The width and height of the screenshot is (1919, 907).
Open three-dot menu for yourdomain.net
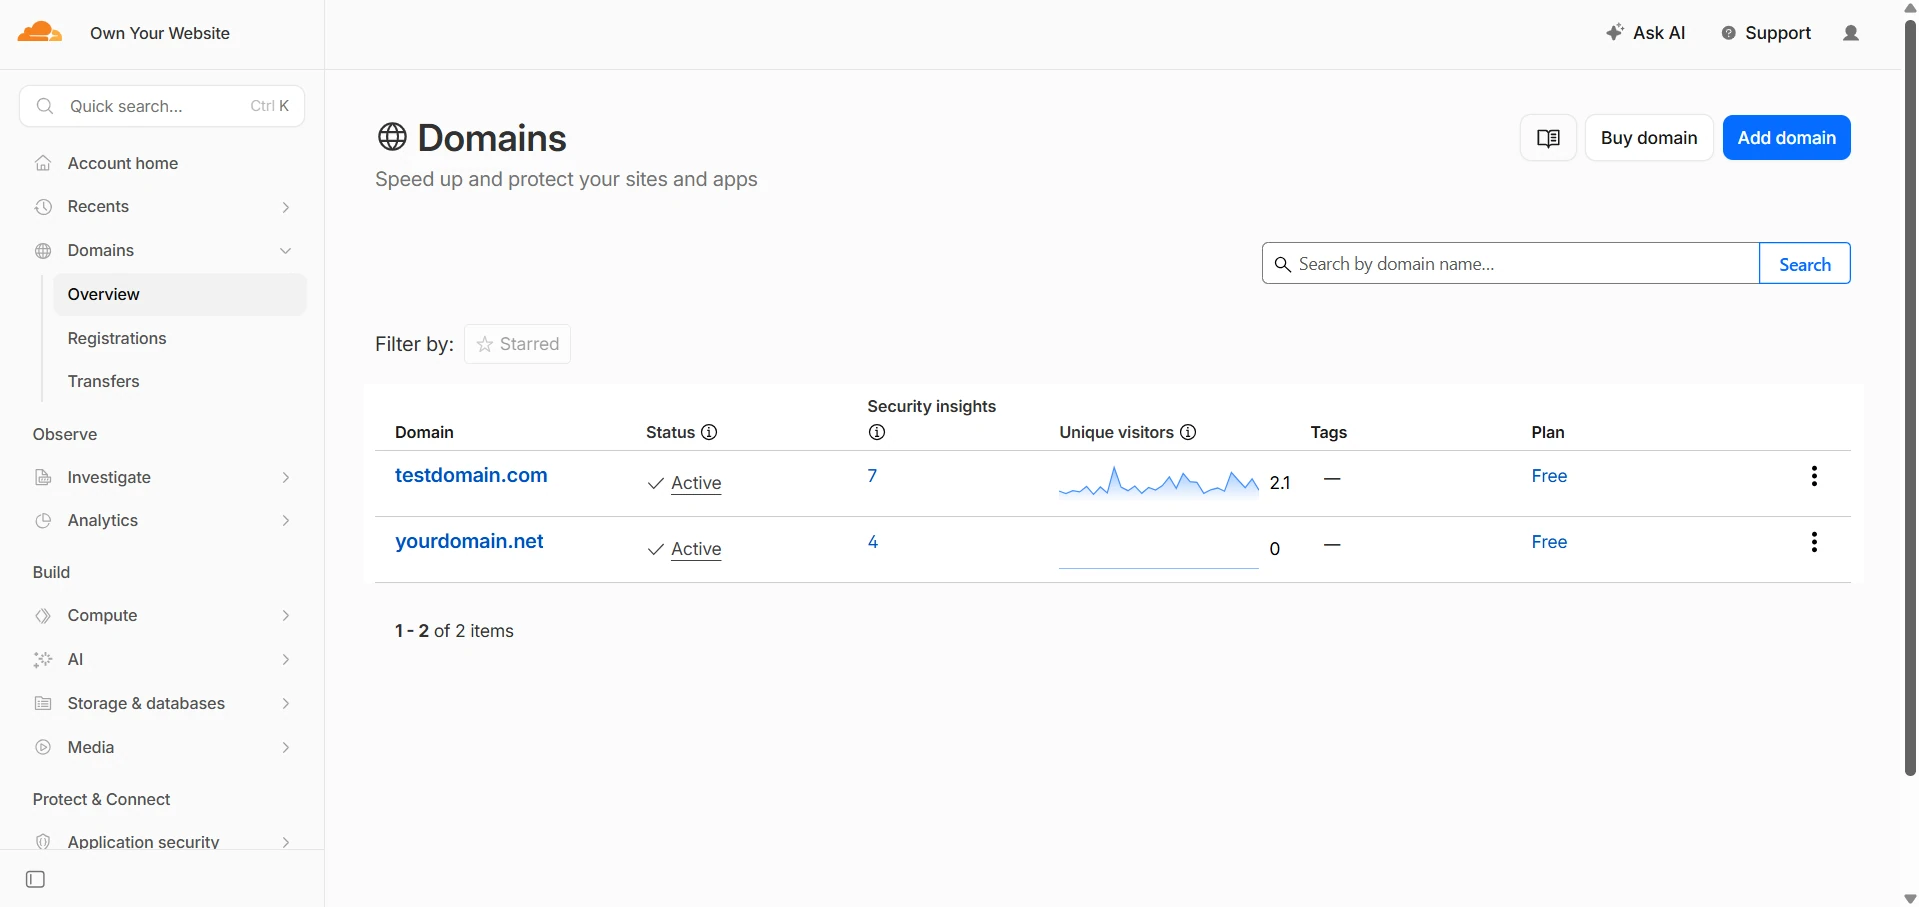coord(1814,542)
